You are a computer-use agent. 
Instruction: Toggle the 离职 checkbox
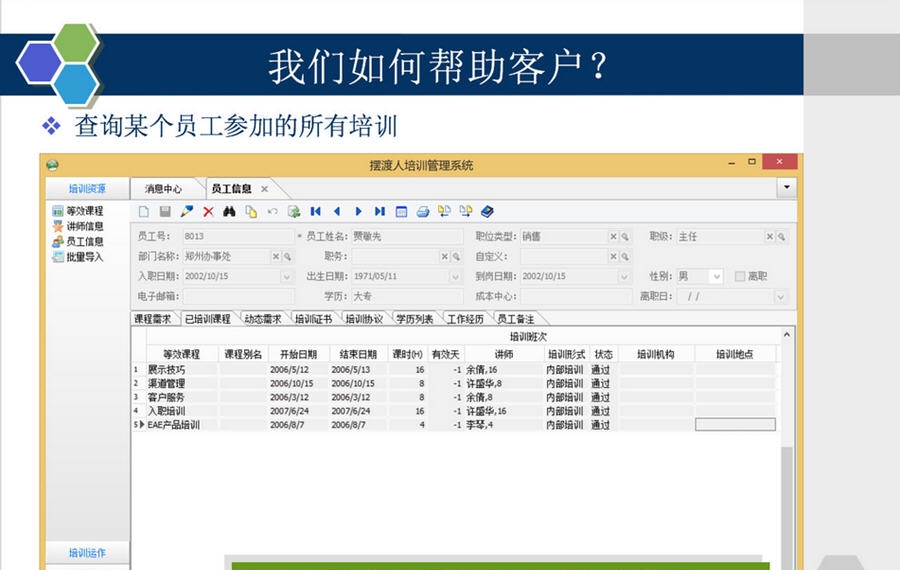tap(740, 277)
